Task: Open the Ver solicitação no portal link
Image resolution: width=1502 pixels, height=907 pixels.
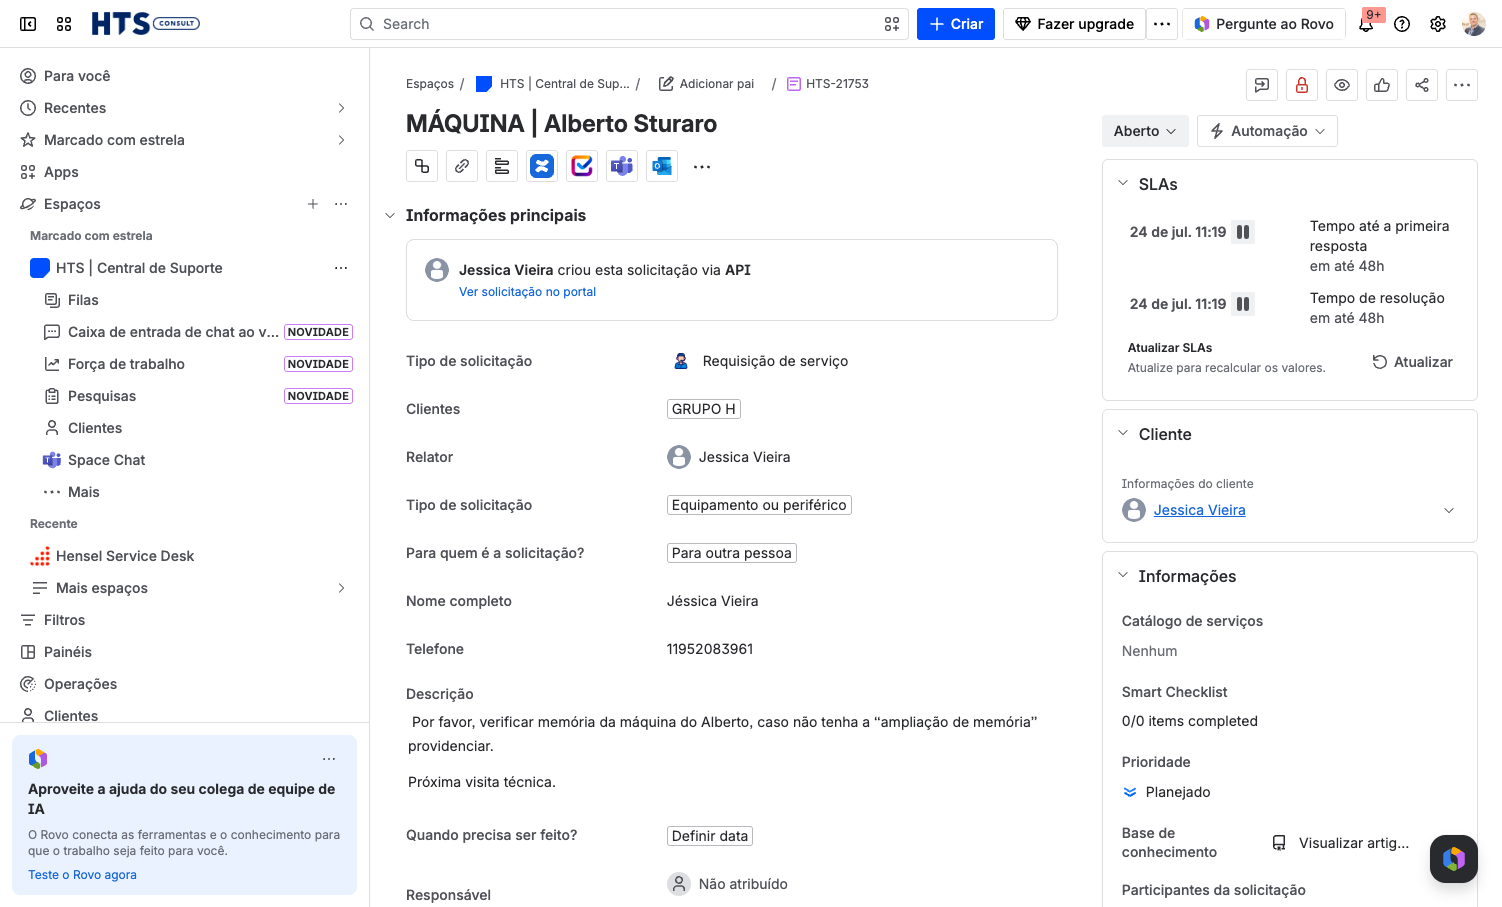Action: coord(527,292)
